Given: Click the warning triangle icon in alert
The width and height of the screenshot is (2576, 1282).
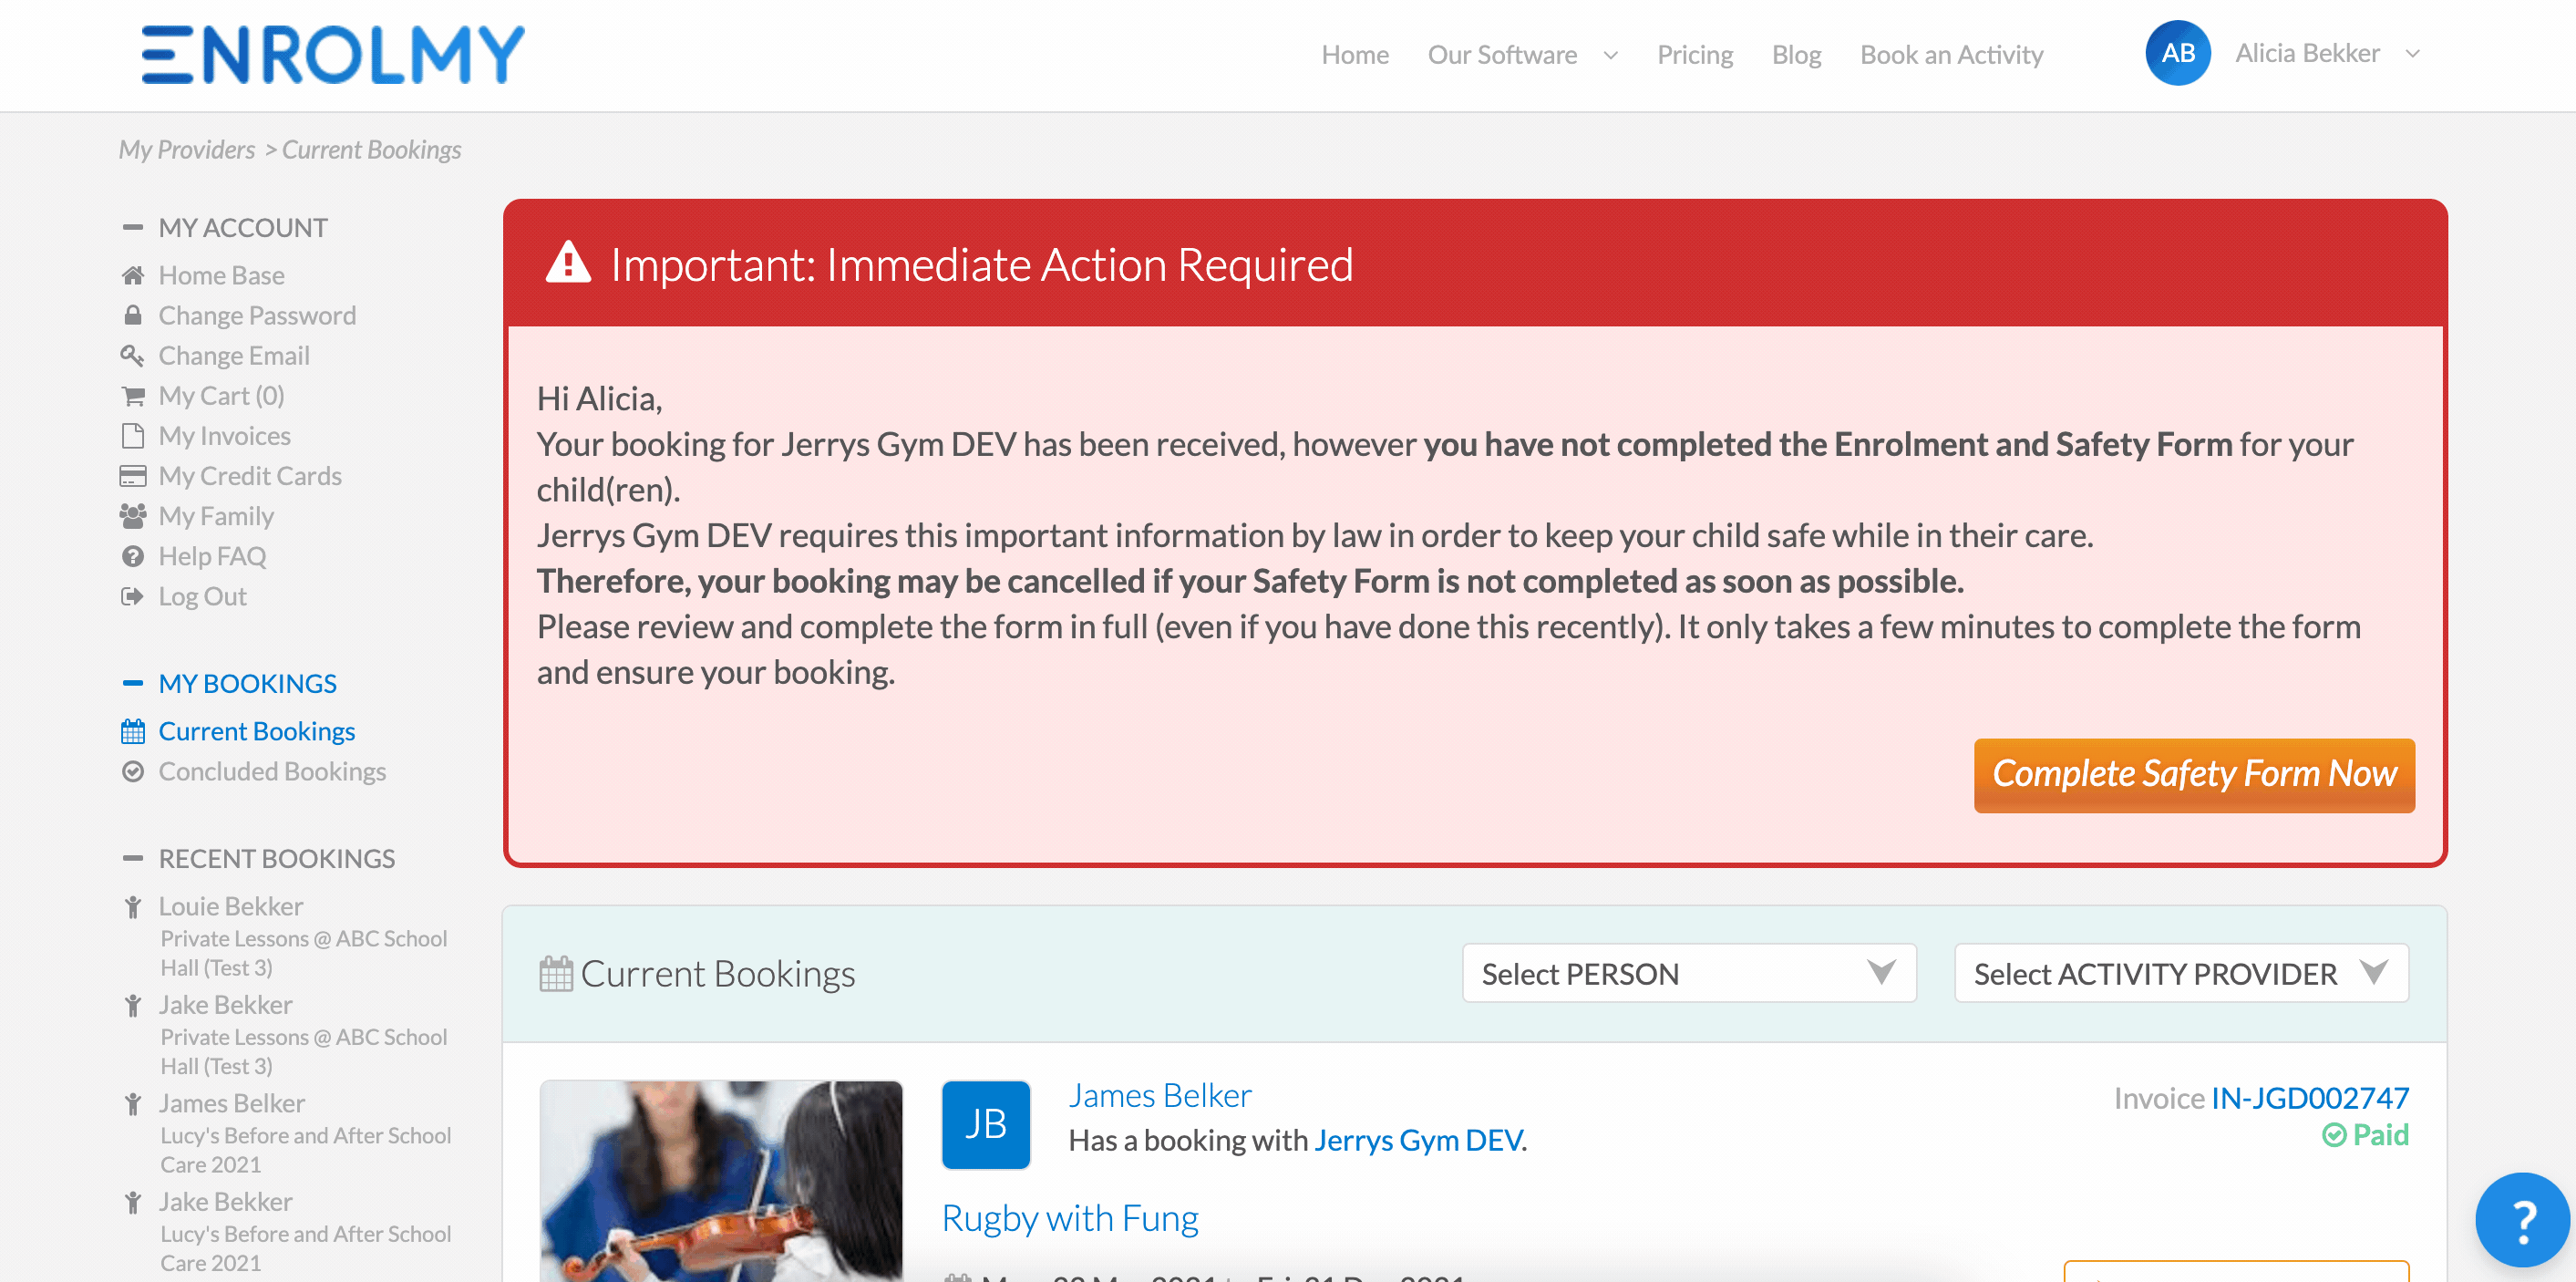Looking at the screenshot, I should (568, 263).
